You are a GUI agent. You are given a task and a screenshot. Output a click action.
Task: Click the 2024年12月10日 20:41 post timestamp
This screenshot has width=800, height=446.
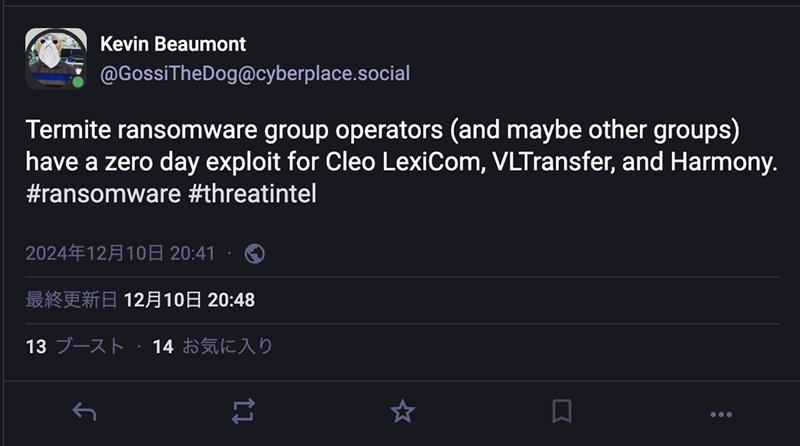(120, 254)
